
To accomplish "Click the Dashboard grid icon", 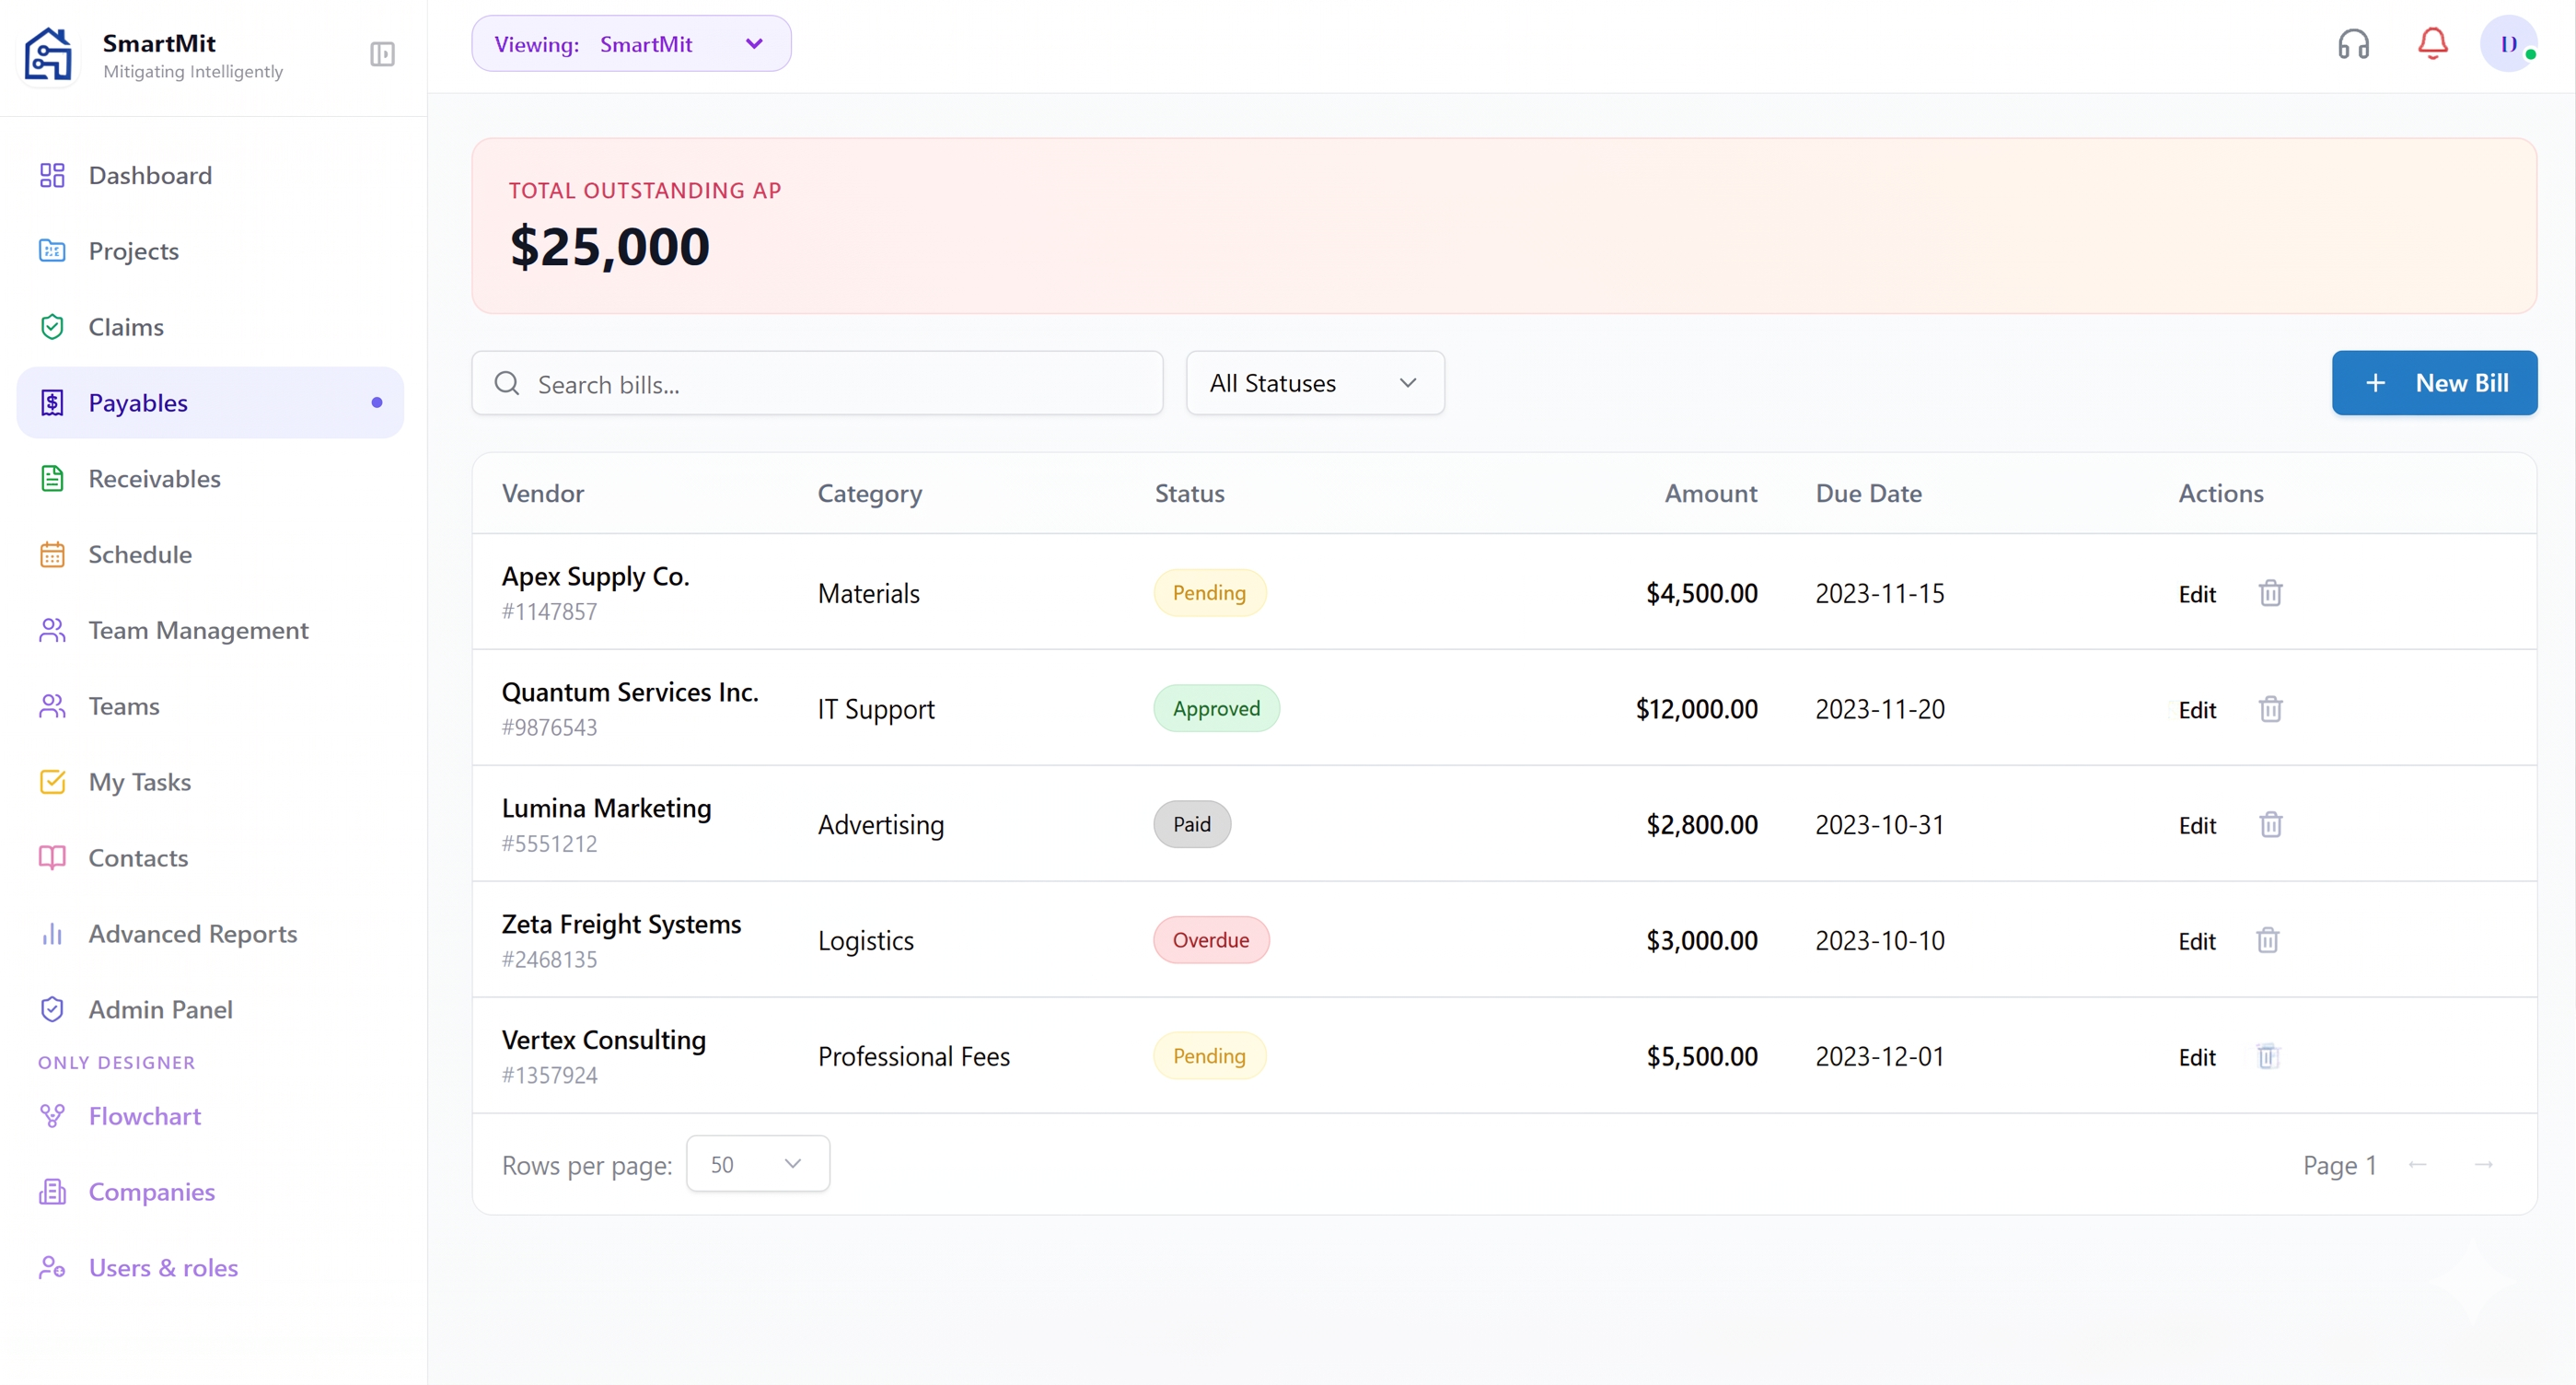I will coord(52,175).
